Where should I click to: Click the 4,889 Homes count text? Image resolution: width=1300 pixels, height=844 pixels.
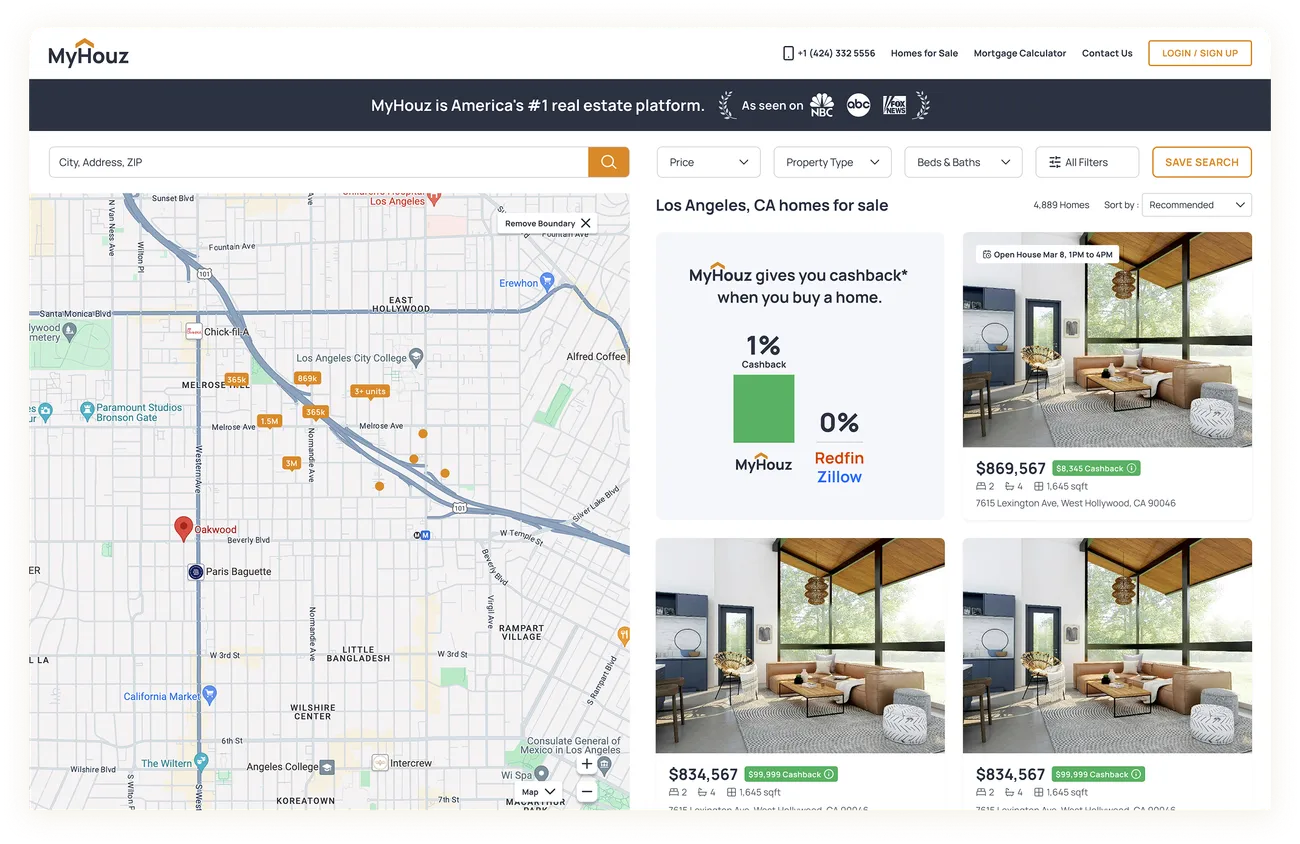point(1061,205)
